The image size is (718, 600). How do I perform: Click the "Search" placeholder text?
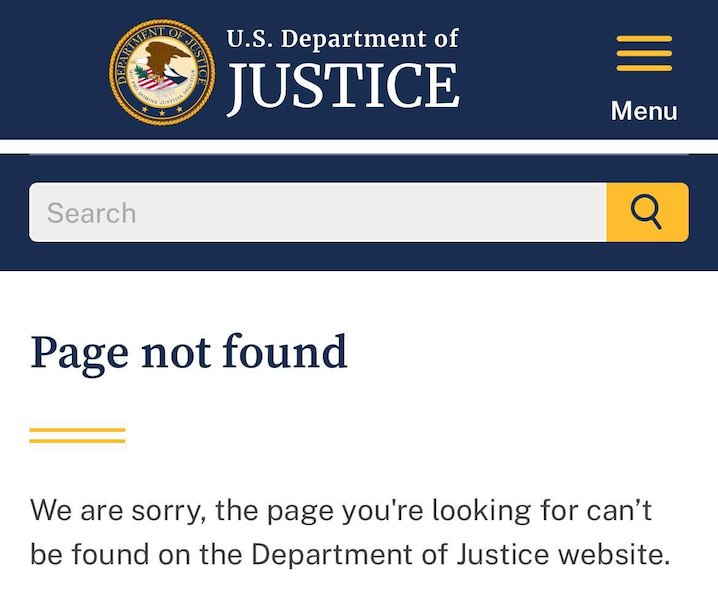coord(91,213)
